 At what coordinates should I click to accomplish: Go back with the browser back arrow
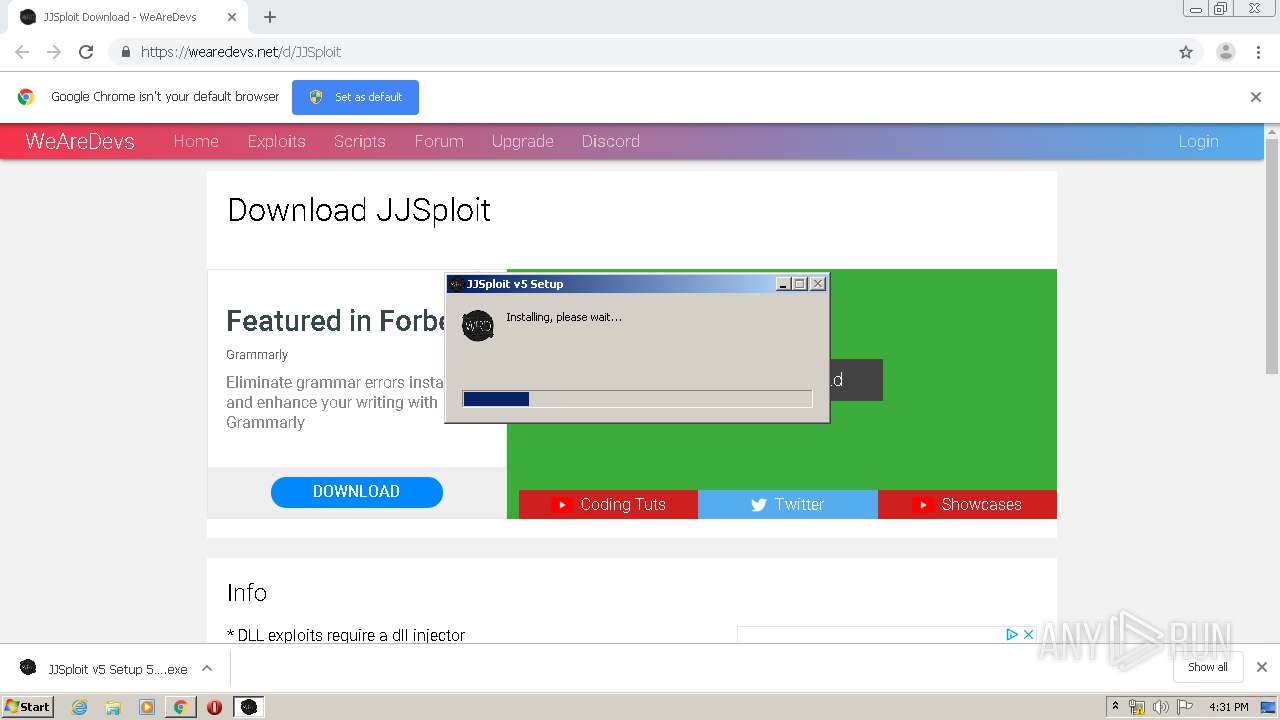click(22, 52)
